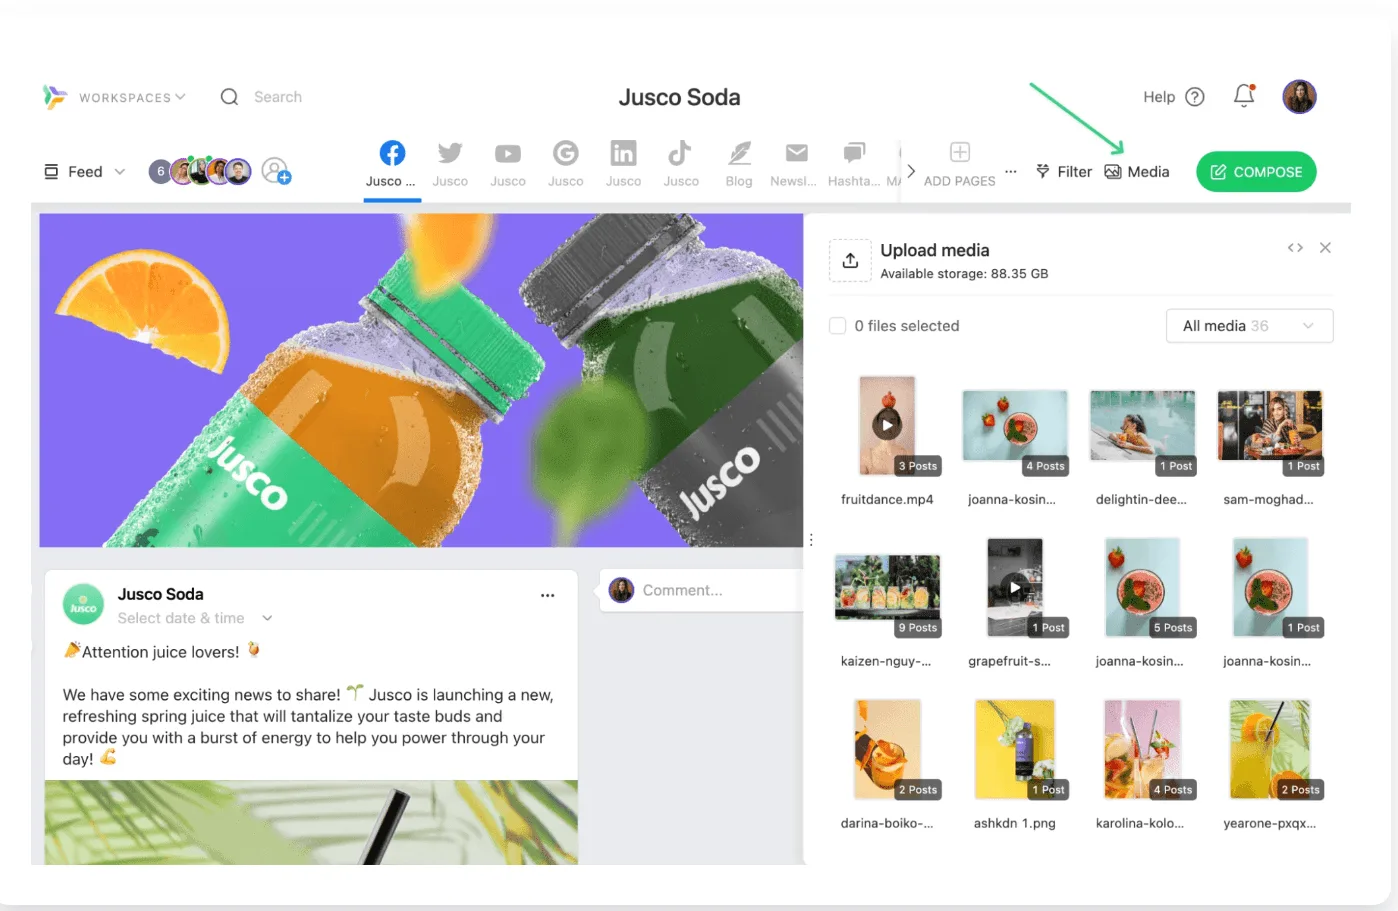Open the Newsletter page tab
1398x911 pixels.
[x=796, y=164]
